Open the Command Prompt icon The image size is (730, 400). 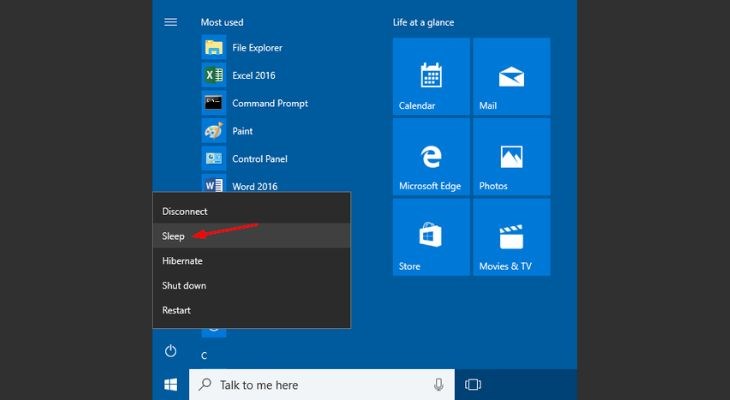click(x=214, y=103)
